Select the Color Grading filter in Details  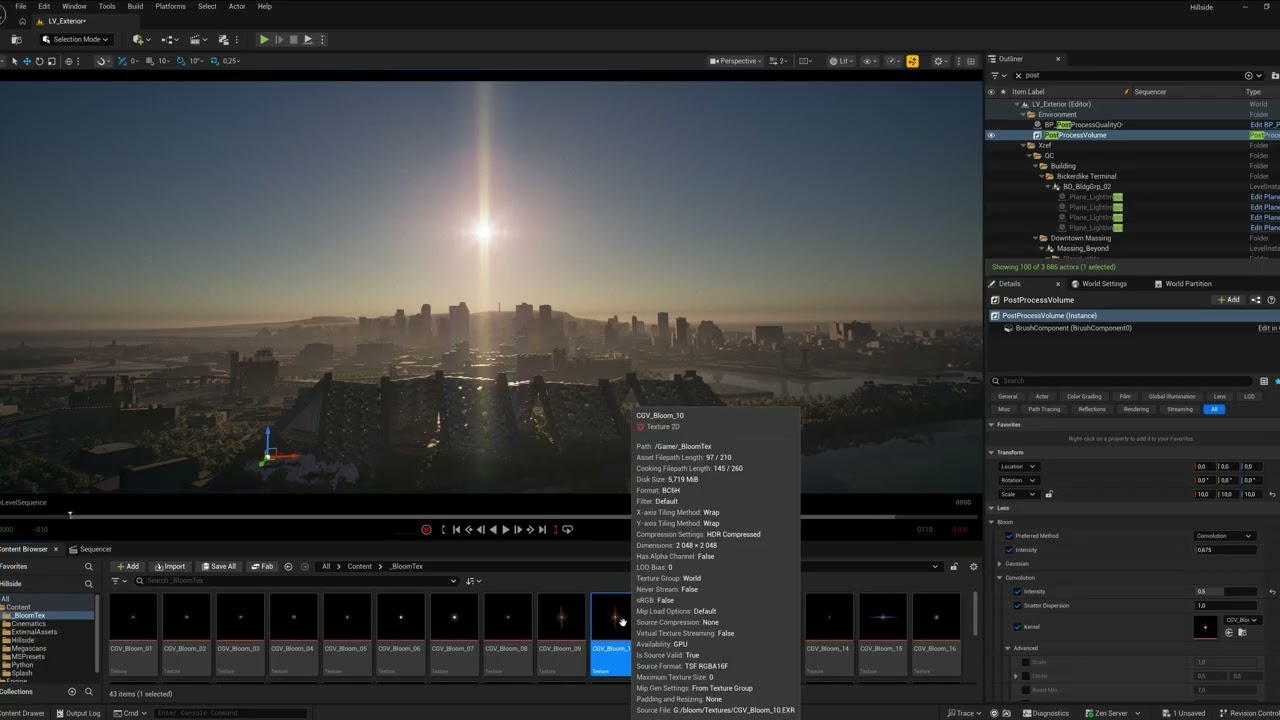pyautogui.click(x=1084, y=396)
